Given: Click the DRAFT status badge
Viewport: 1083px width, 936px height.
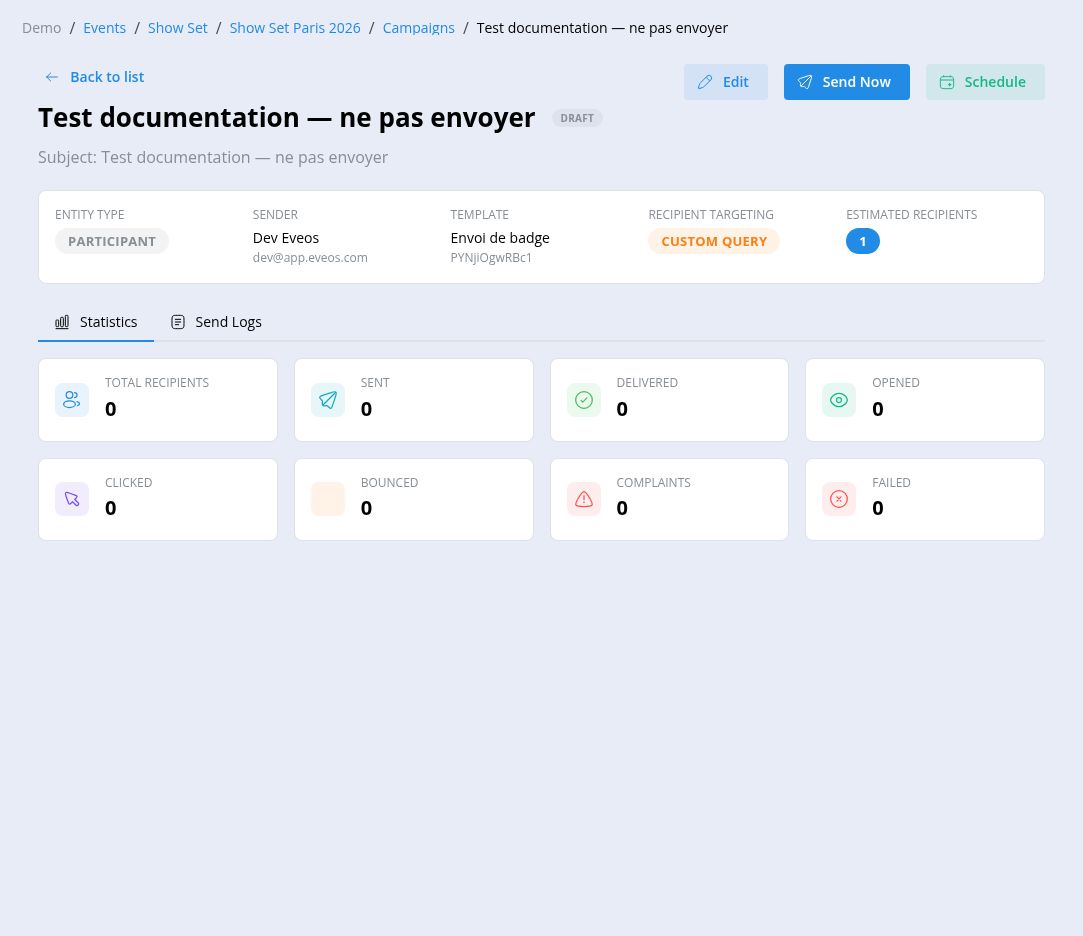Looking at the screenshot, I should (577, 118).
